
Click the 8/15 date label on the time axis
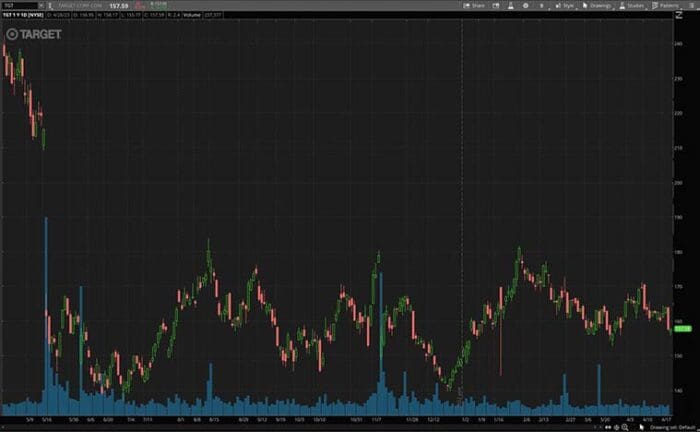[x=214, y=420]
